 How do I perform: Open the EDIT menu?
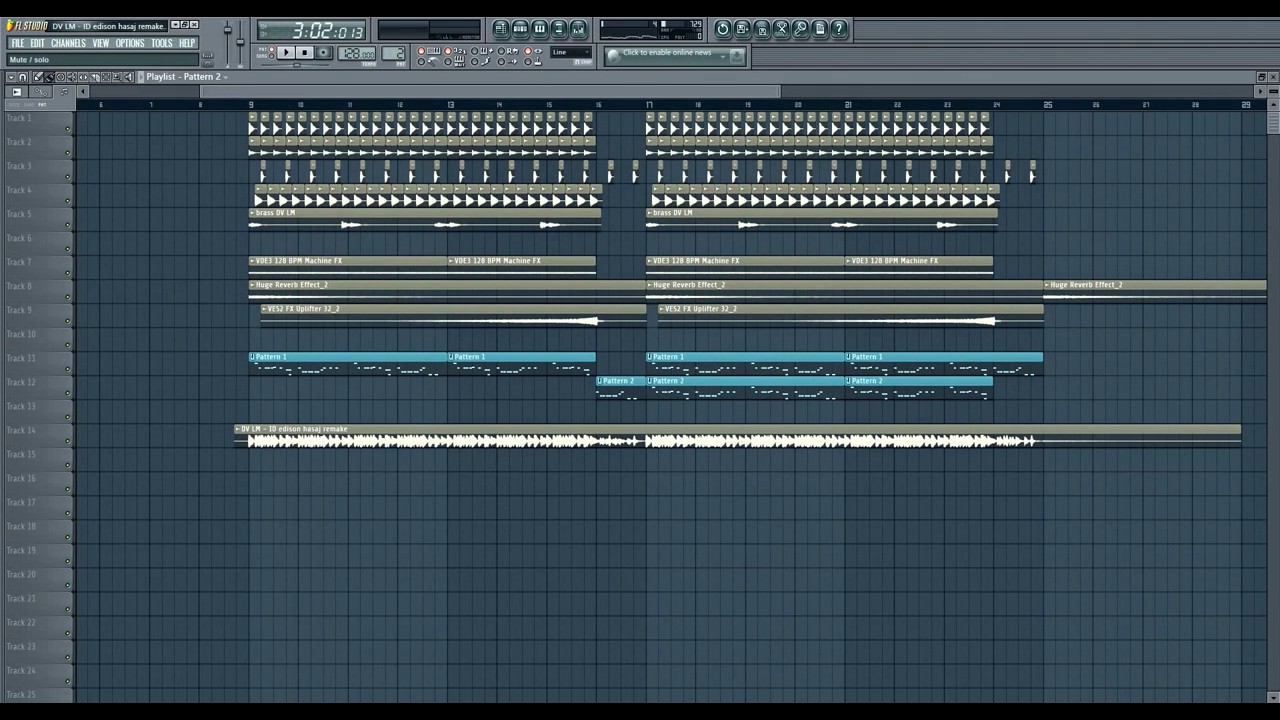37,43
